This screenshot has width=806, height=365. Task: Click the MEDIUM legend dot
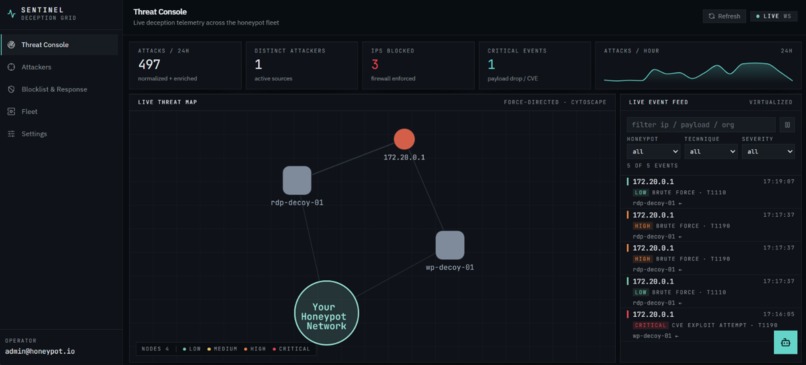pyautogui.click(x=209, y=349)
